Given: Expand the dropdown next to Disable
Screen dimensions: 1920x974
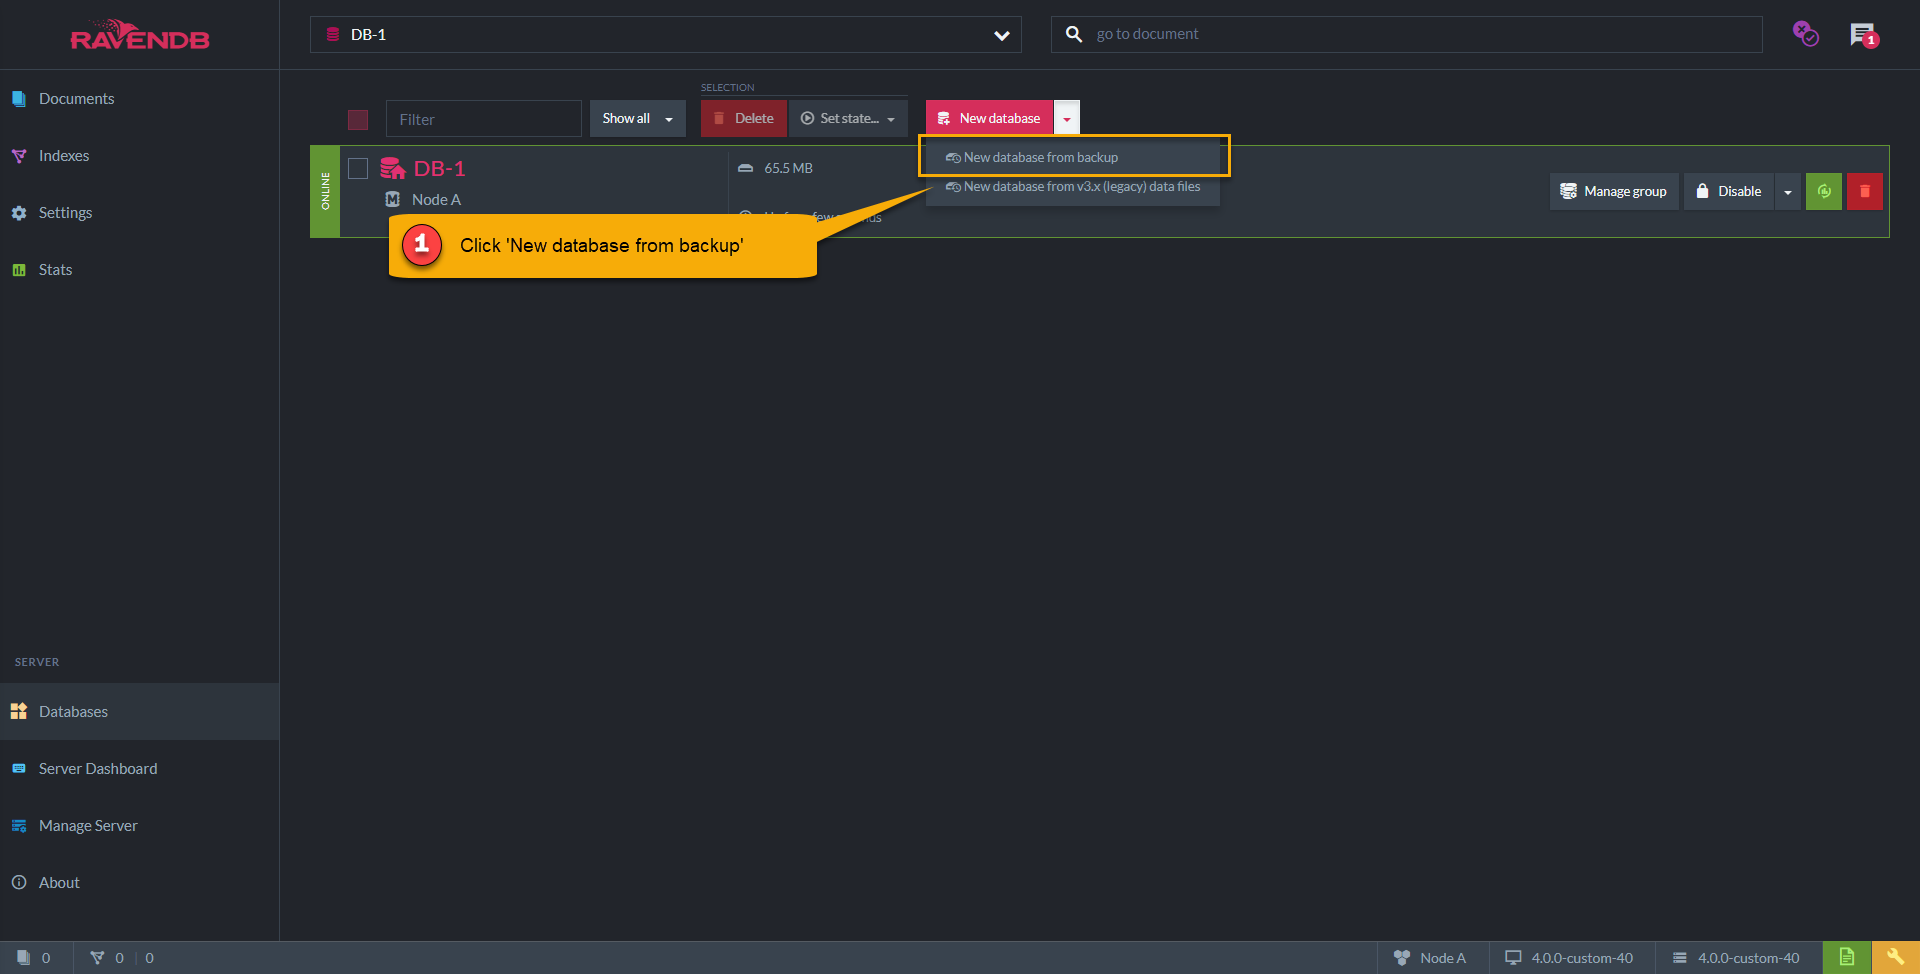Looking at the screenshot, I should [x=1788, y=192].
